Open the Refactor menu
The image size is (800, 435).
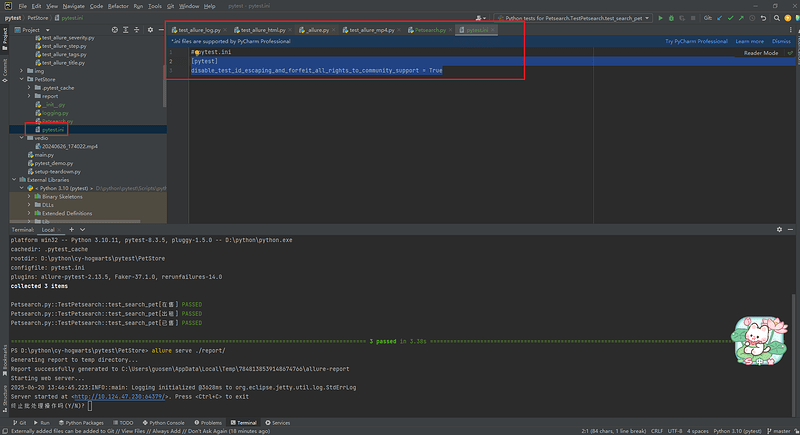(x=118, y=6)
